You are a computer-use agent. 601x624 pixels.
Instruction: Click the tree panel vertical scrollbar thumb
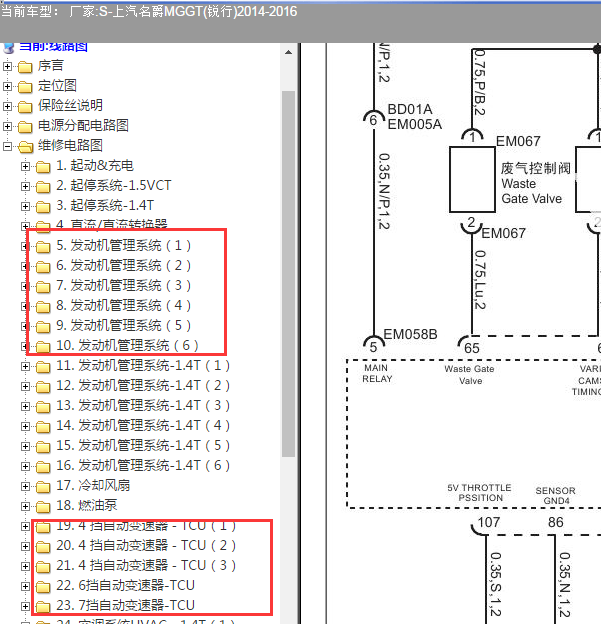(289, 274)
